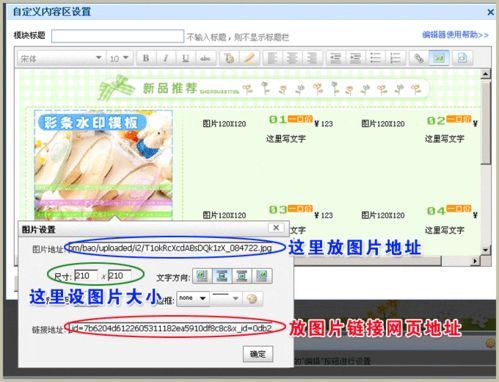Toggle the insert image toolbar icon
The image size is (499, 382).
pos(439,59)
